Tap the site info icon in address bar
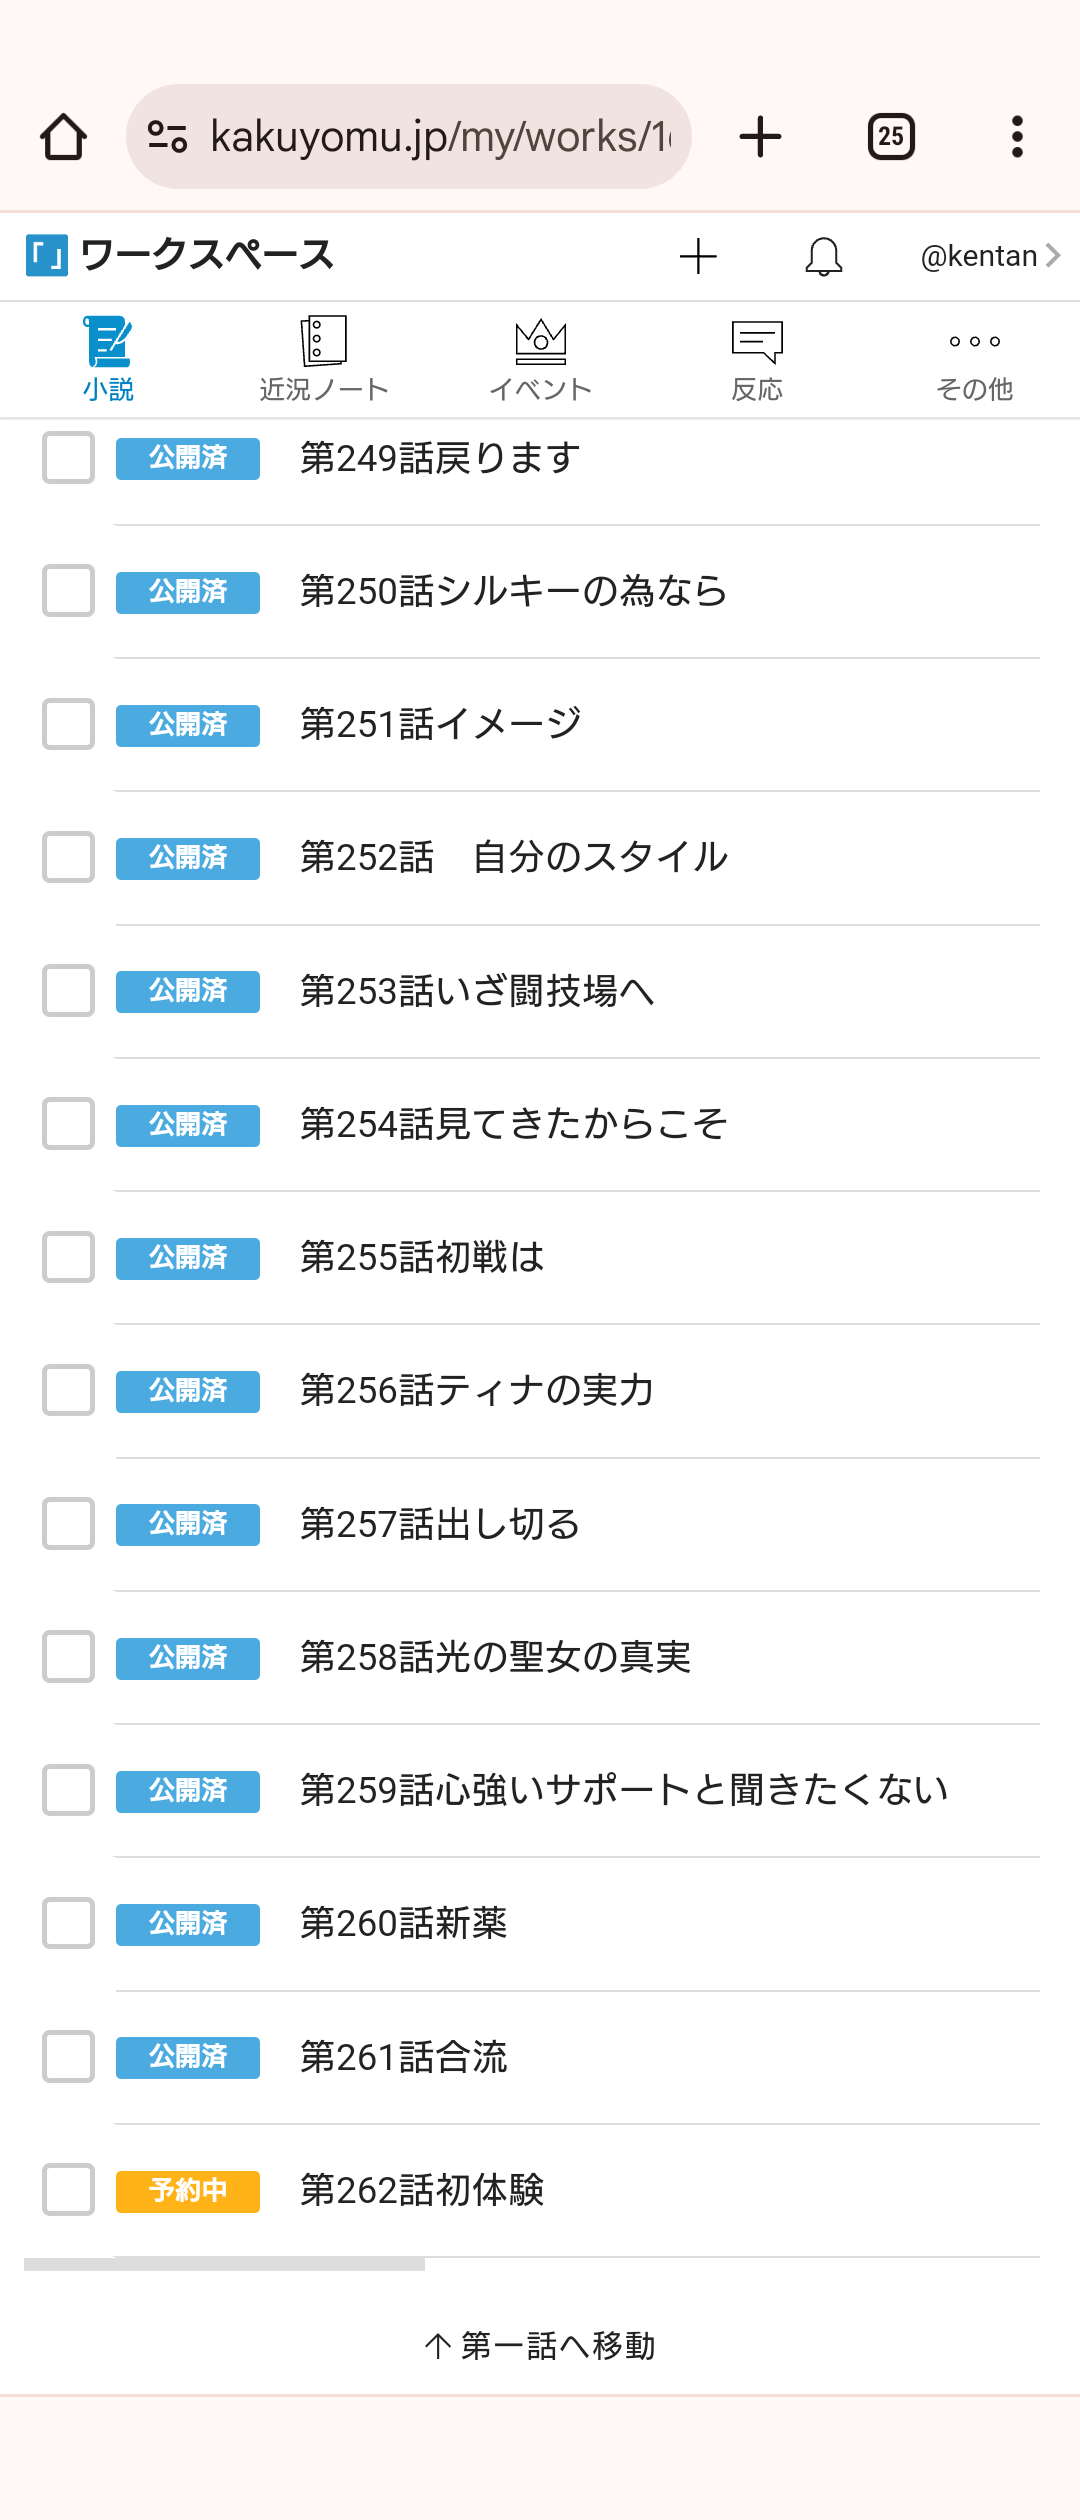Screen dimensions: 1080x2520 point(167,137)
